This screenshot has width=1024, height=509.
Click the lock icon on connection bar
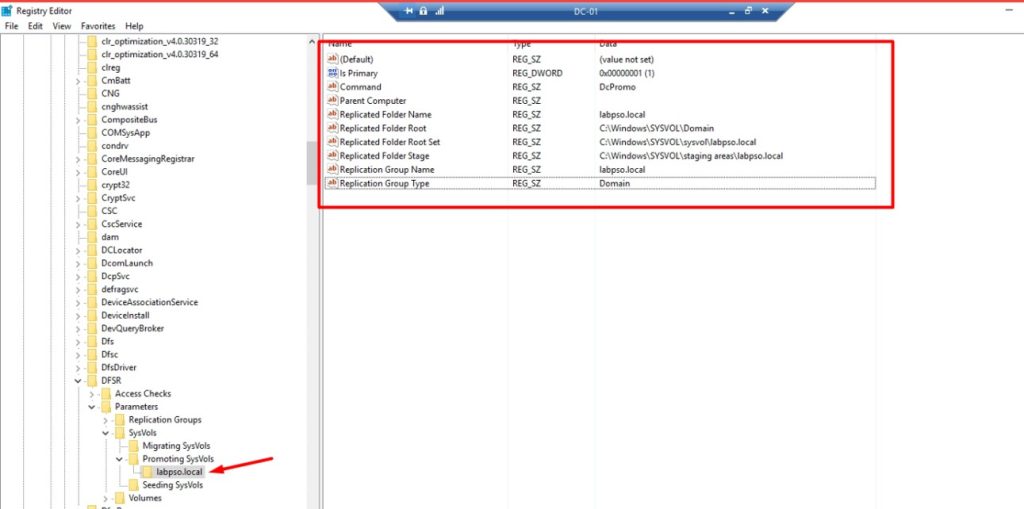click(423, 11)
